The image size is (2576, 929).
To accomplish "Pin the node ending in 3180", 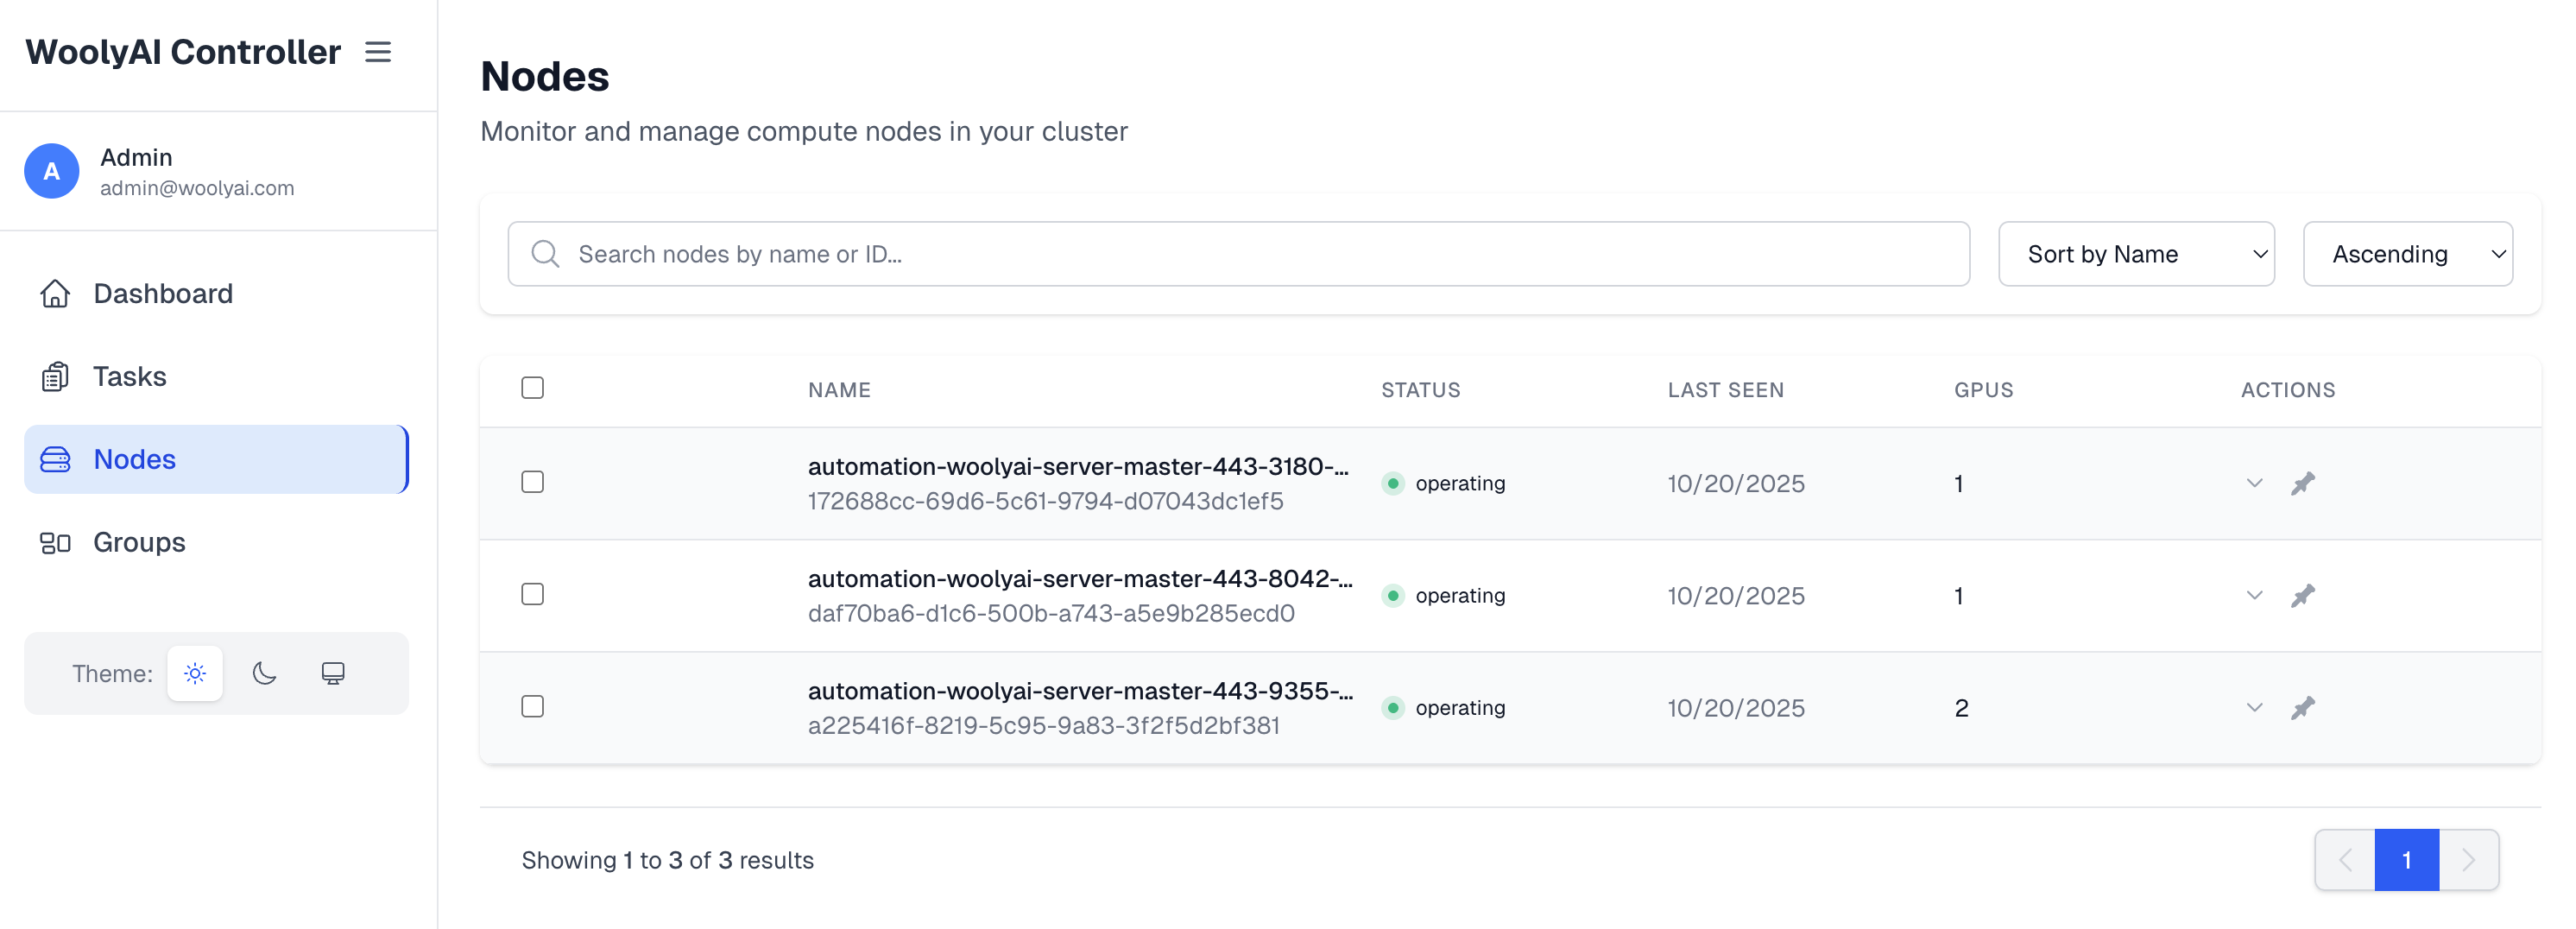I will tap(2302, 484).
